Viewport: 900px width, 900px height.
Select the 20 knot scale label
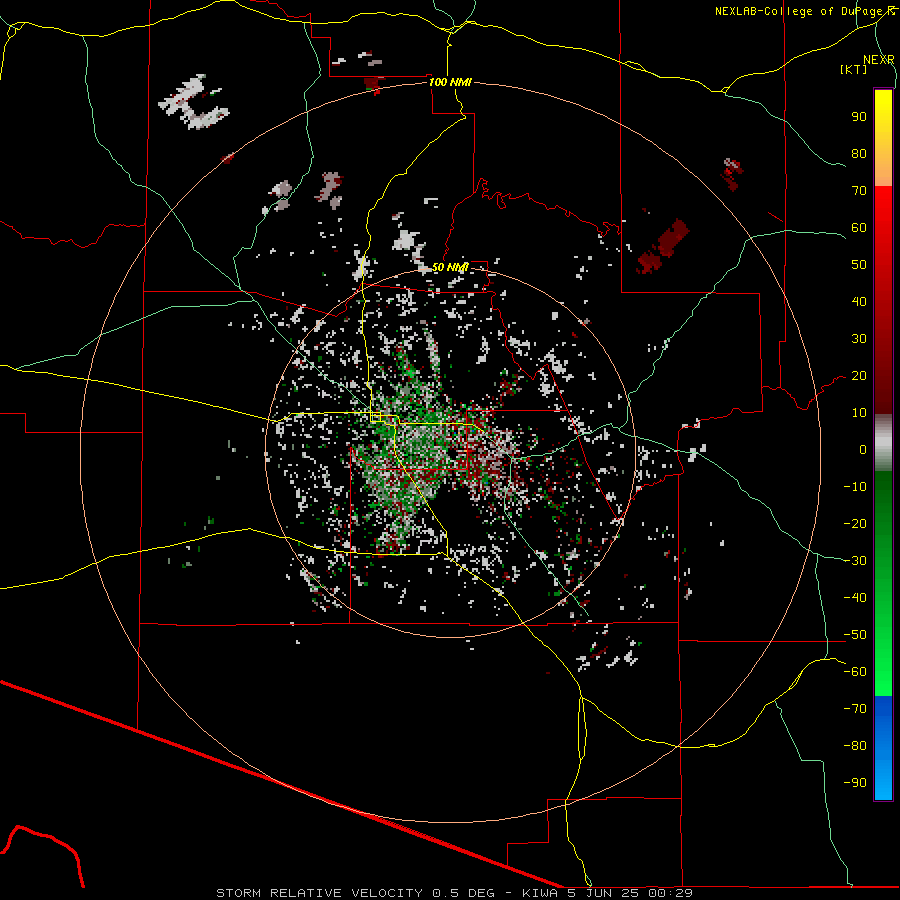pos(859,375)
